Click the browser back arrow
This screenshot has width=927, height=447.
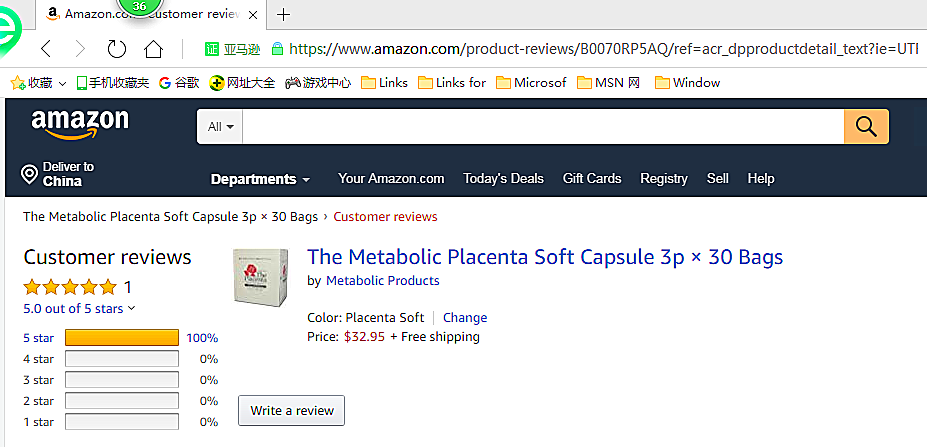pos(46,48)
